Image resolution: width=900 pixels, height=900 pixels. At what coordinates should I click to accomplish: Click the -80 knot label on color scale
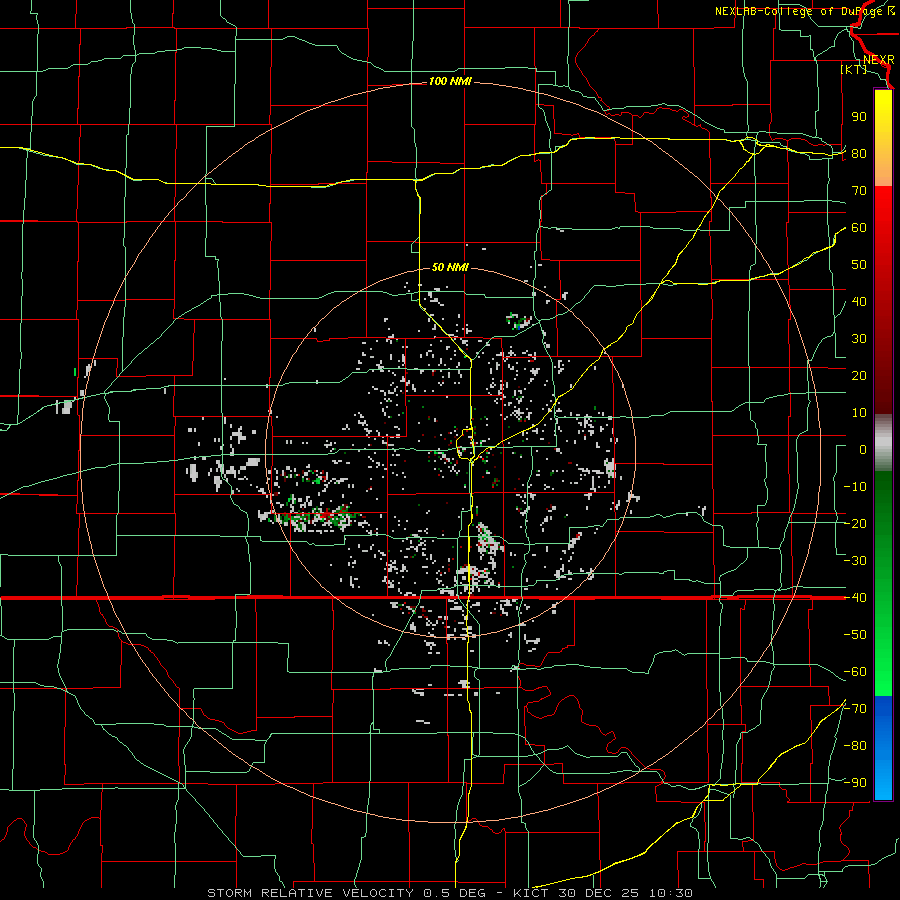pos(855,746)
